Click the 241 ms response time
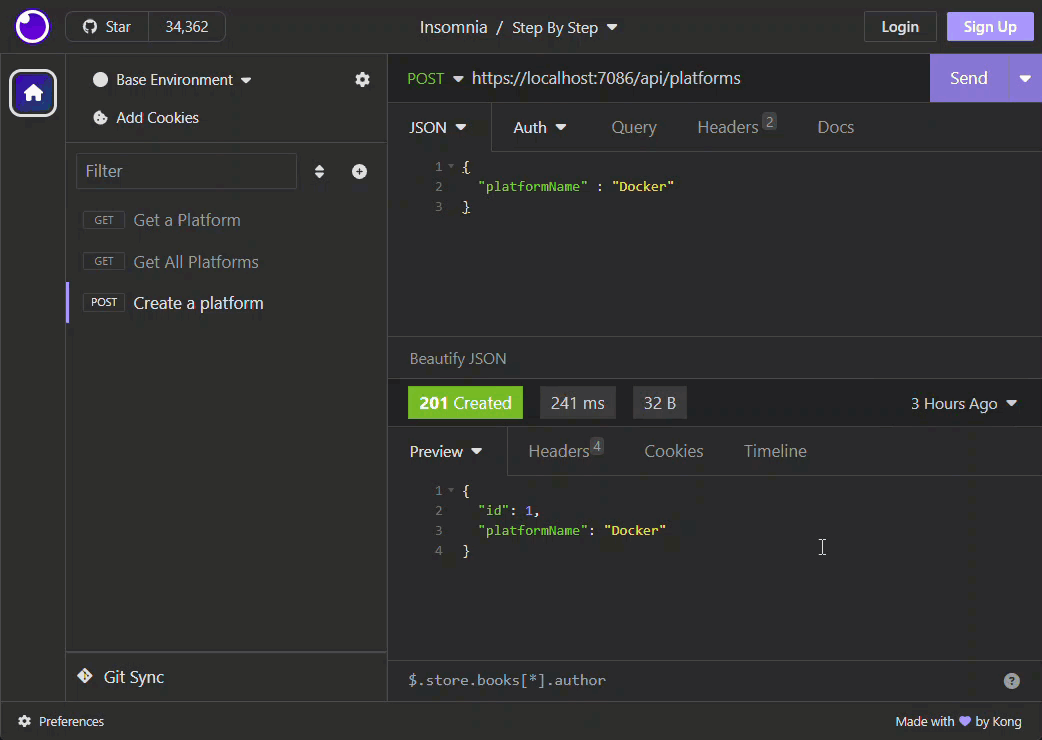Screen dimensions: 1042x740 click(x=577, y=403)
